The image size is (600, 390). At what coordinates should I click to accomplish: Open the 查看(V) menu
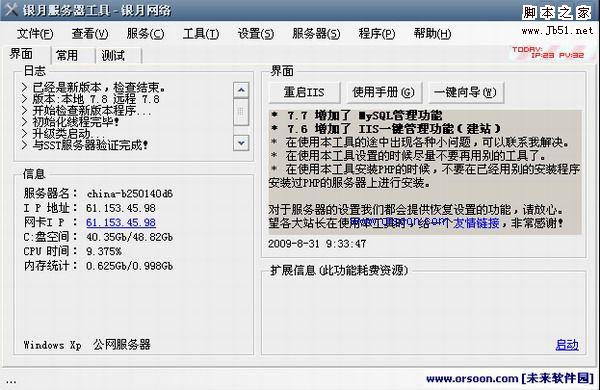point(90,34)
